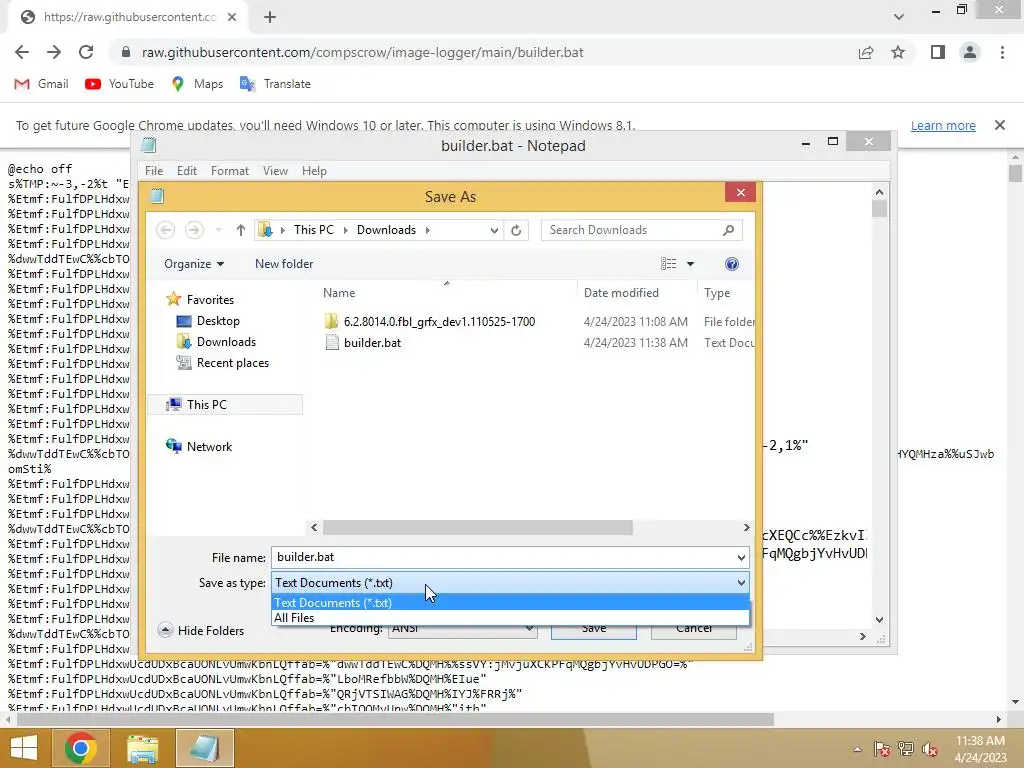Viewport: 1024px width, 768px height.
Task: Open Chrome profile avatar
Action: click(x=970, y=52)
